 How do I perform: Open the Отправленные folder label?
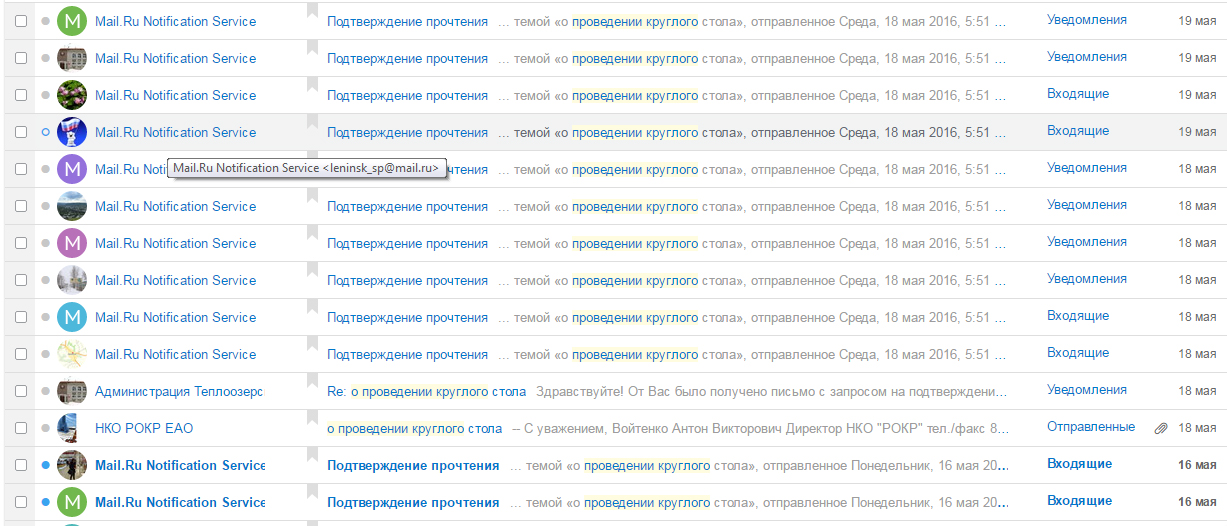click(x=1091, y=427)
